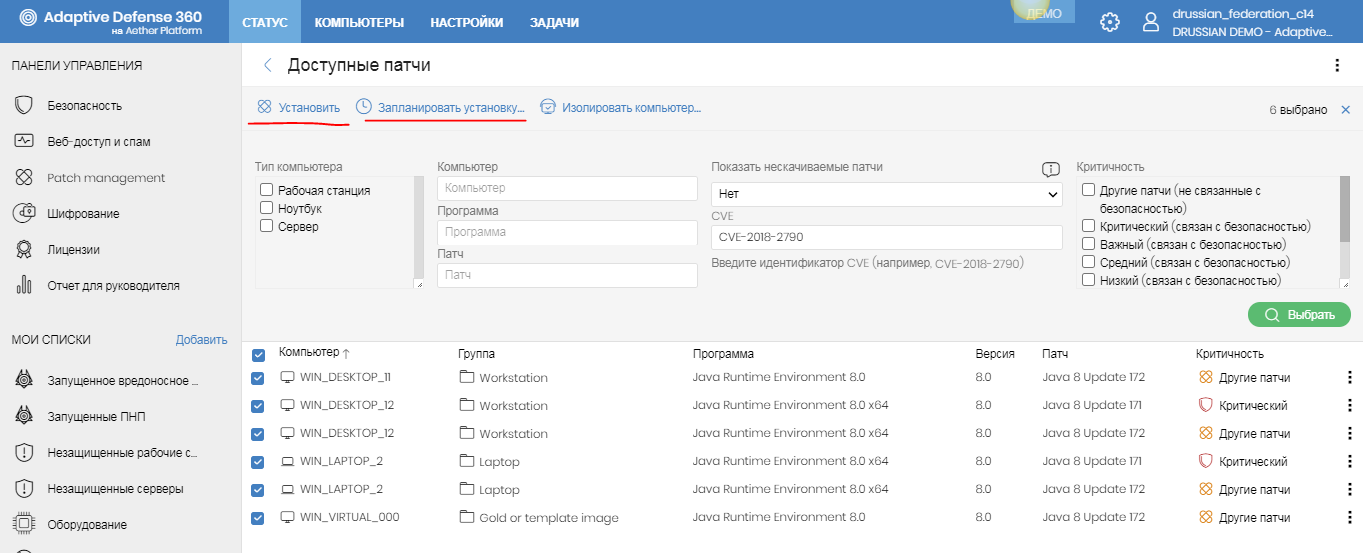Viewport: 1363px width, 553px height.
Task: Click the Добавить link in Мои списки
Action: 201,340
